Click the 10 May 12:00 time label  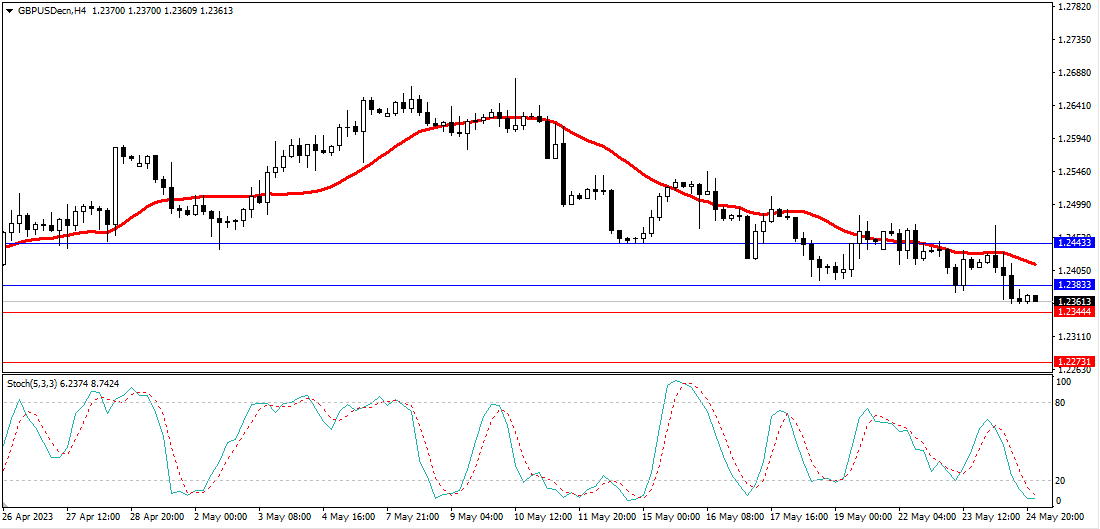pyautogui.click(x=544, y=516)
